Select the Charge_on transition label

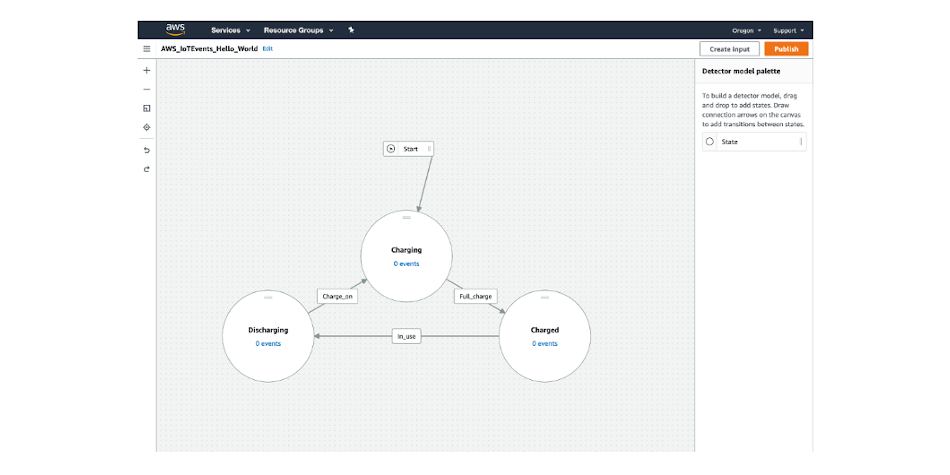pos(336,296)
